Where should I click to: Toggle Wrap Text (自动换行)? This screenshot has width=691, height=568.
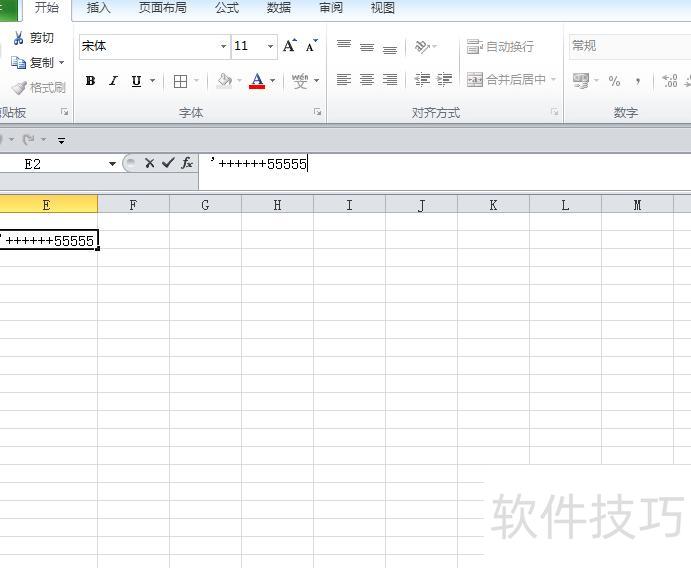(x=500, y=46)
